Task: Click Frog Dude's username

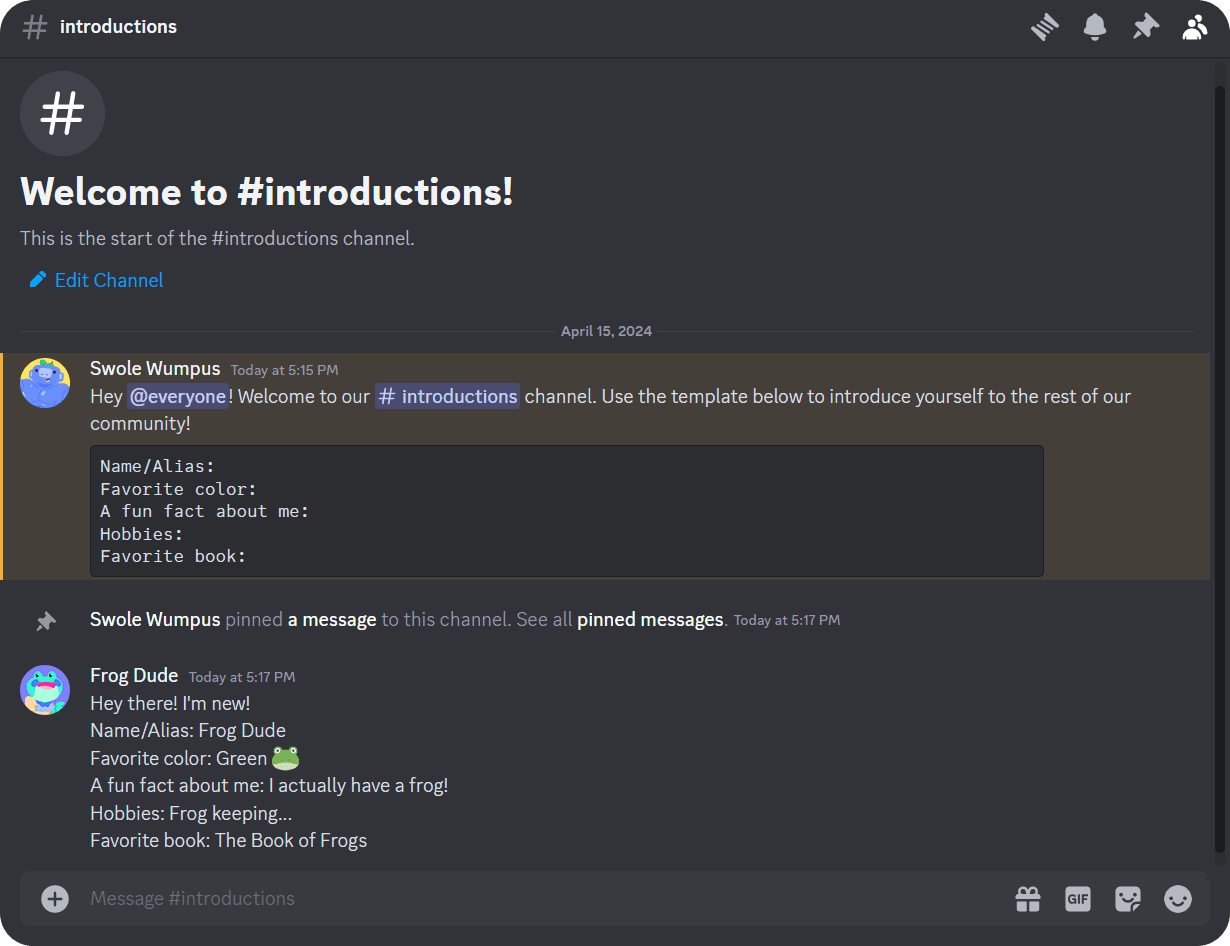Action: pyautogui.click(x=134, y=675)
